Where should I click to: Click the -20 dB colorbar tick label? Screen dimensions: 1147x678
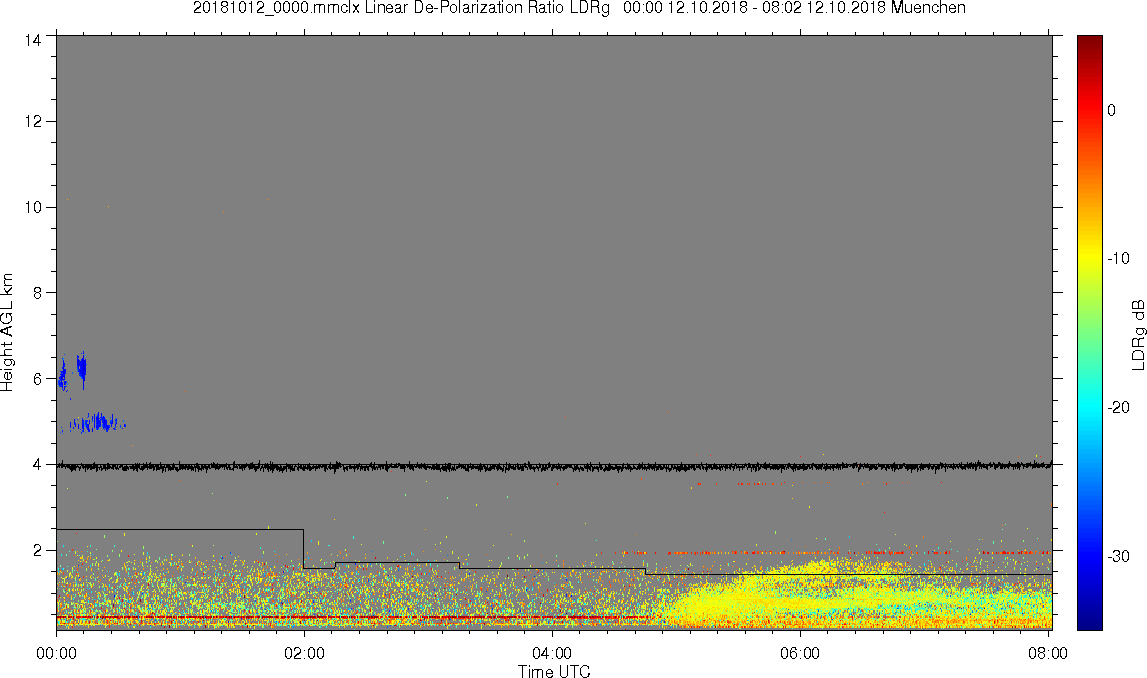1118,407
